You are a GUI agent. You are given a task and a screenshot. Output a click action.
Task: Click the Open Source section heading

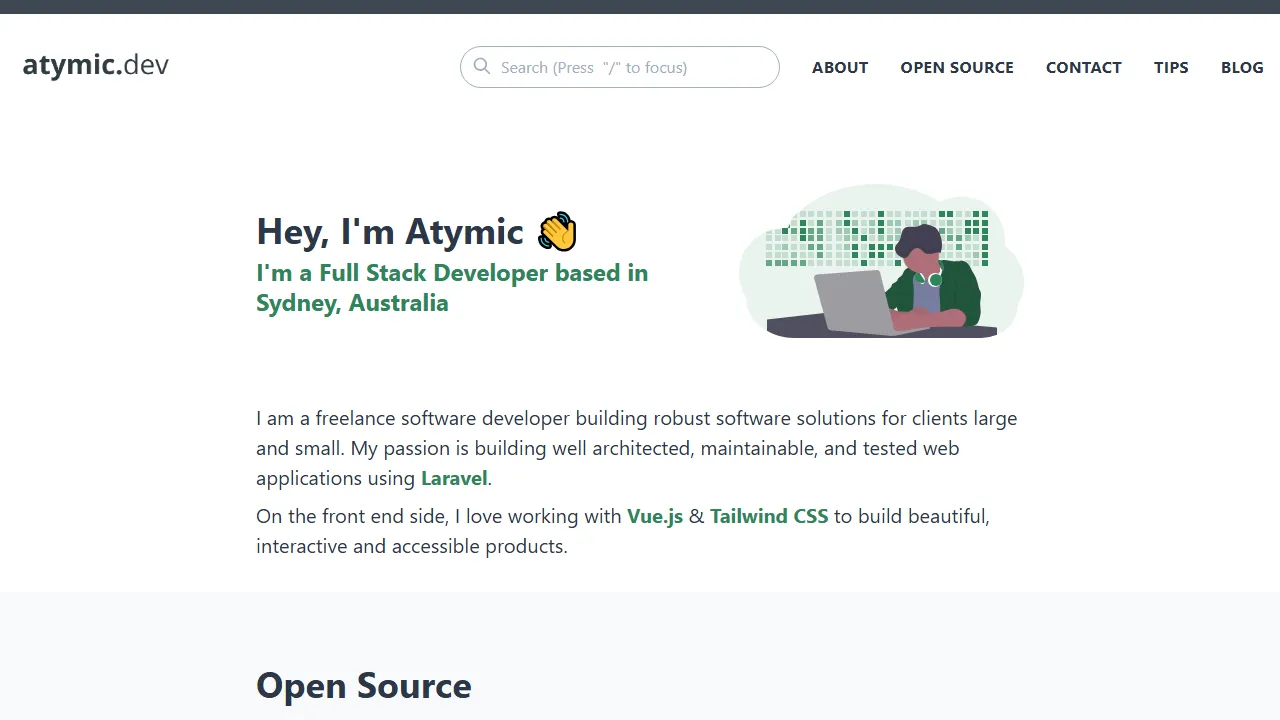click(363, 686)
